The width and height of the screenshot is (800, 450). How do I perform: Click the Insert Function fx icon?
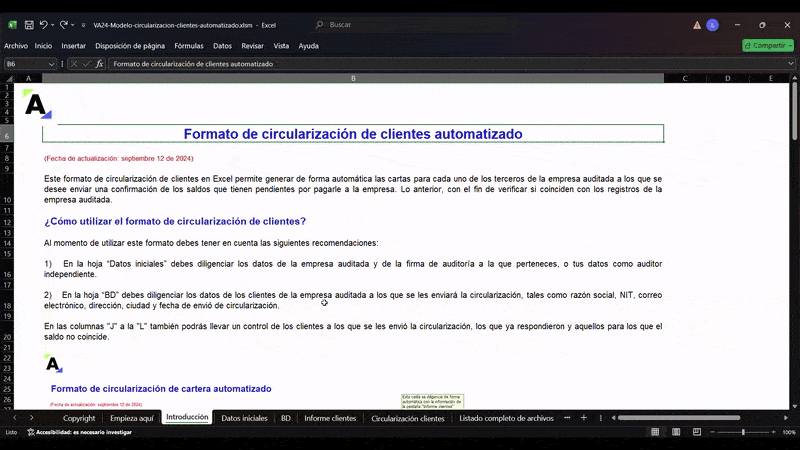99,64
